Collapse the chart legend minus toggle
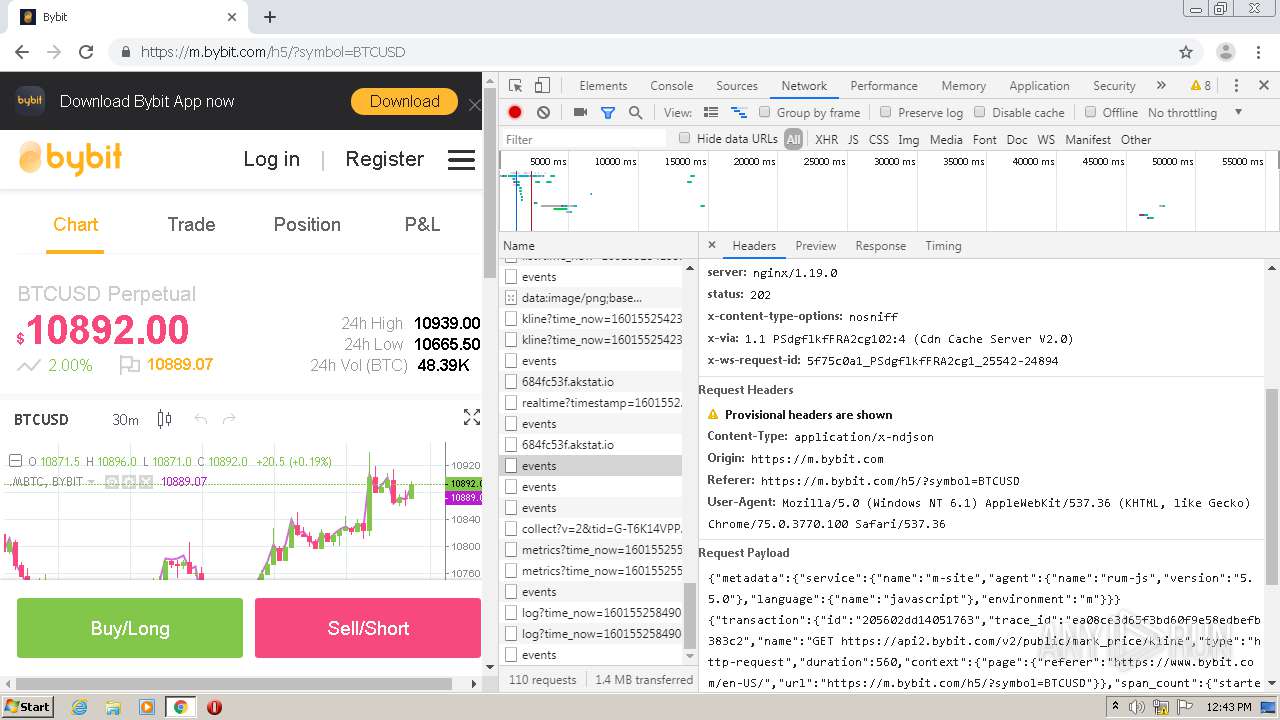 coord(15,461)
